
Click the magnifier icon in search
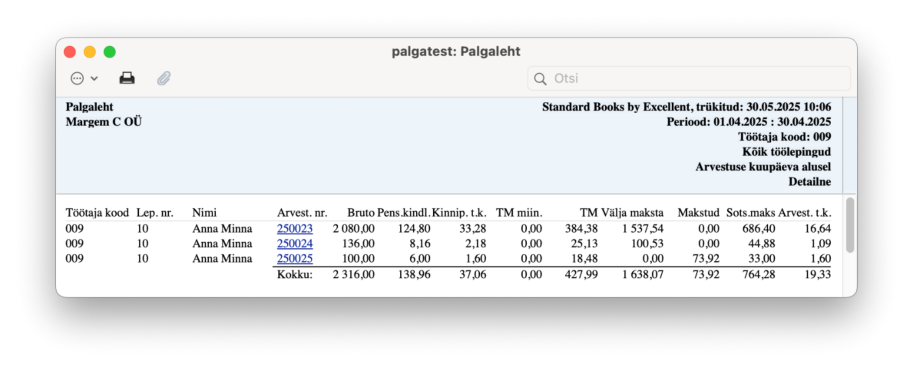pyautogui.click(x=540, y=79)
